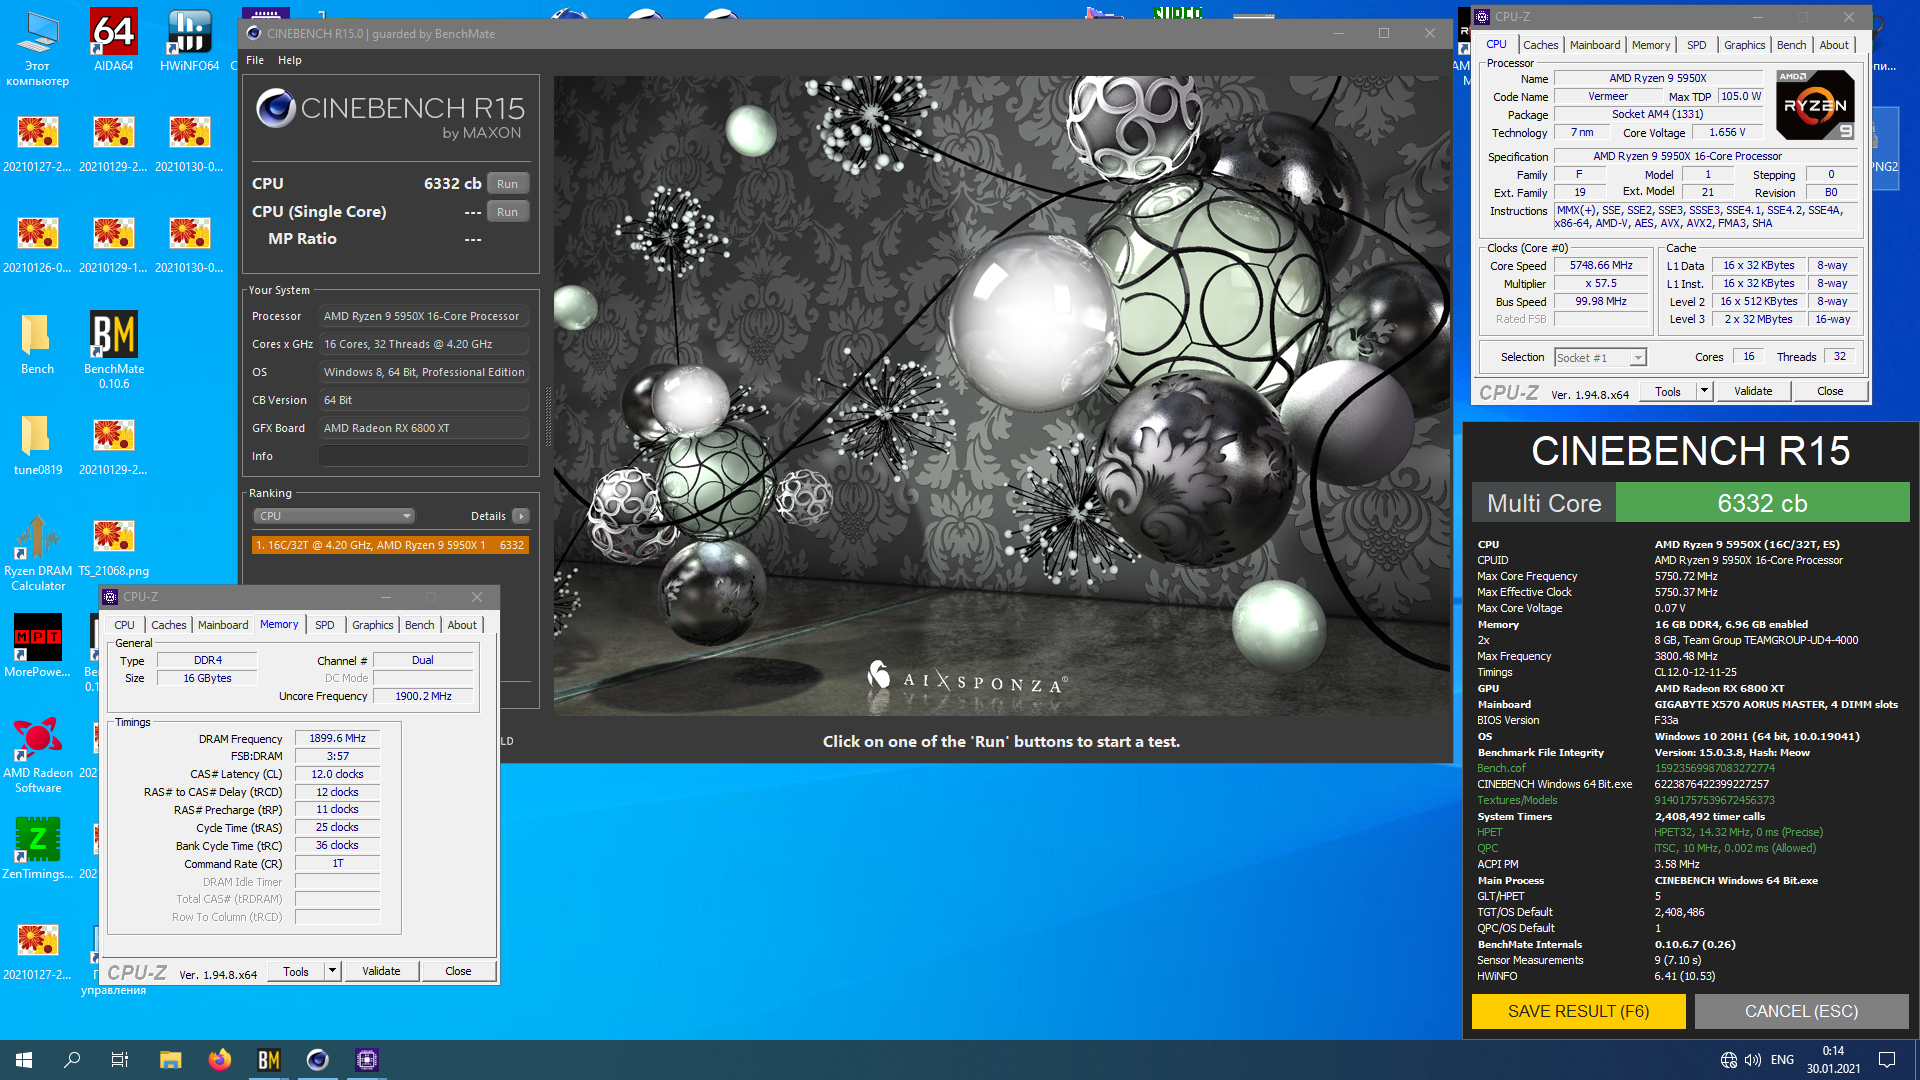Open Firefox from the taskbar

pyautogui.click(x=220, y=1060)
